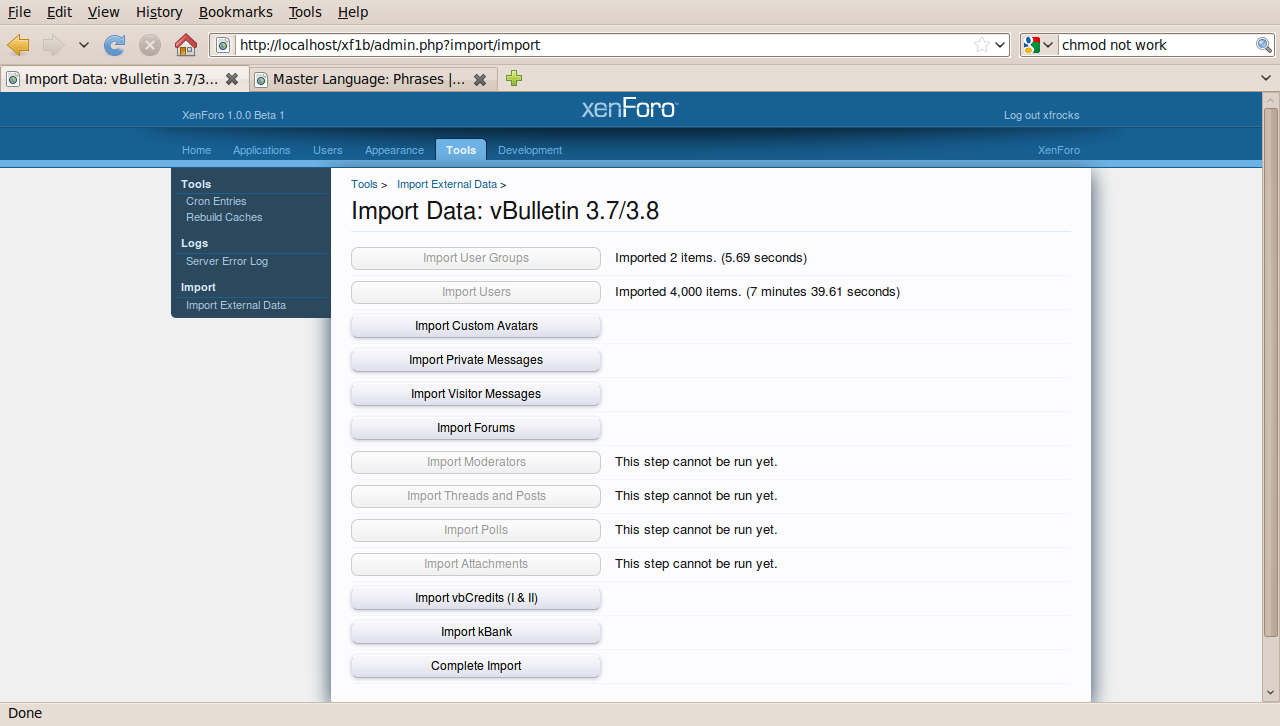Click the XenForo link in the navigation bar
Screen dimensions: 1280x726
1059,150
